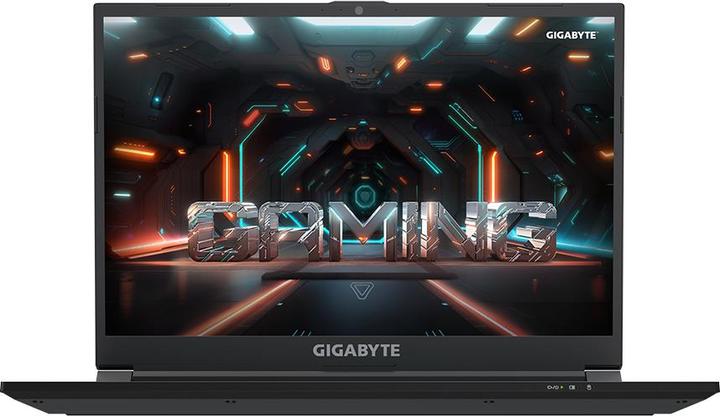Screen dimensions: 720x416
Task: Click the power status indicator icon with green LED
Action: tap(555, 388)
